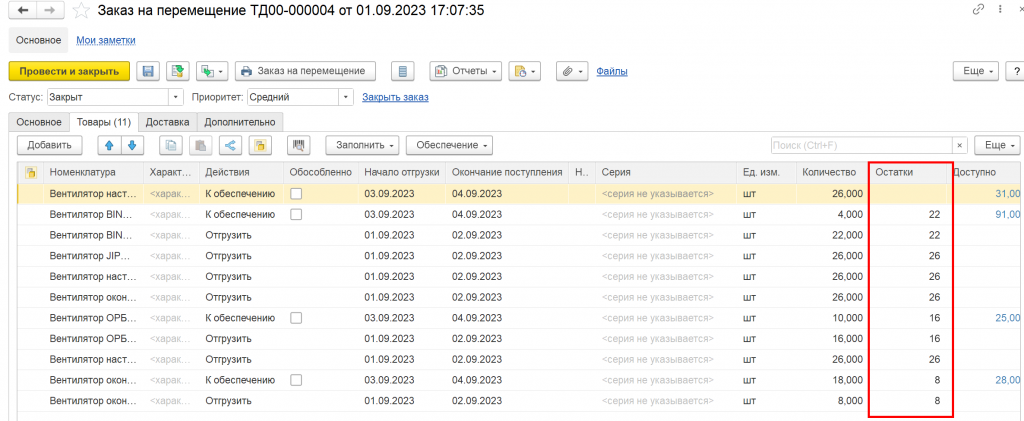Viewport: 1024px width, 421px height.
Task: Open the Отчеты dropdown
Action: click(x=466, y=71)
